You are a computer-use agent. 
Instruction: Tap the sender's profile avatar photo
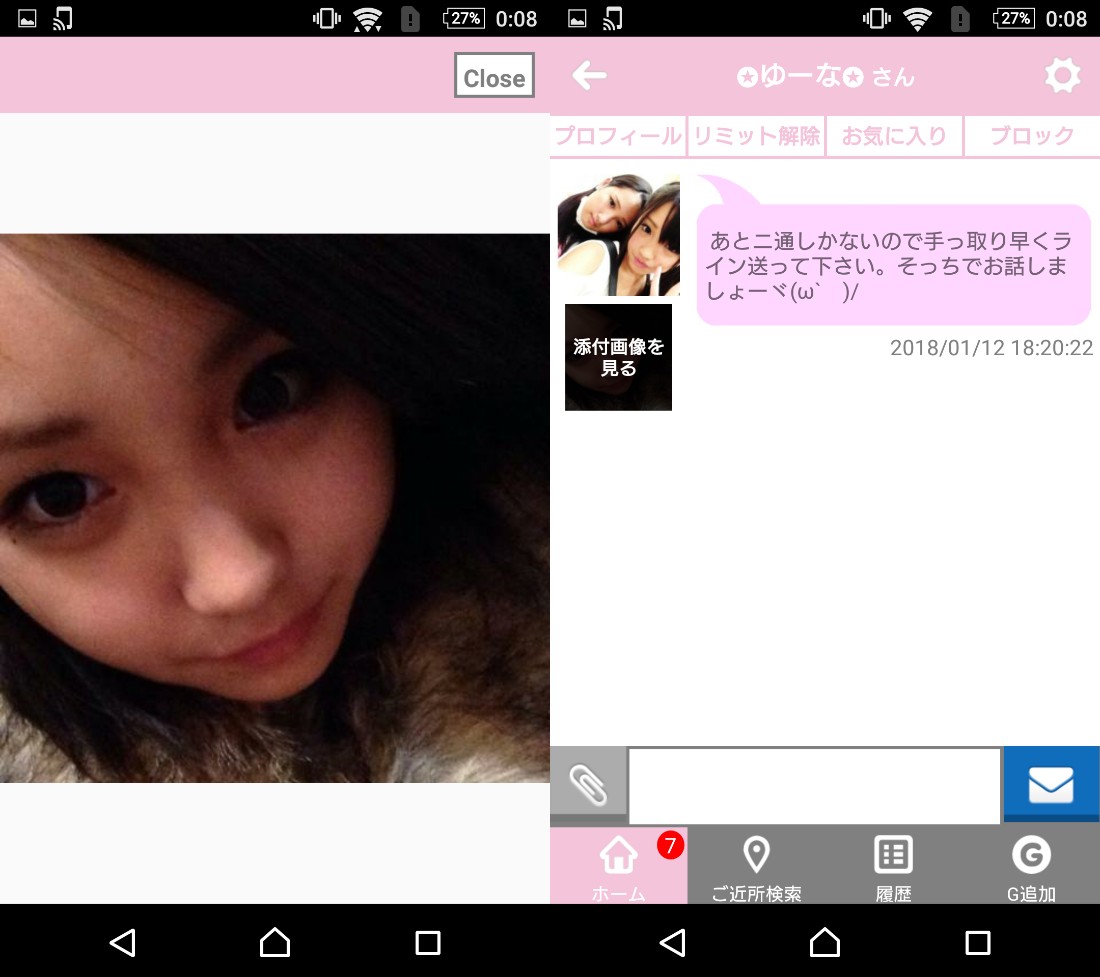point(618,235)
